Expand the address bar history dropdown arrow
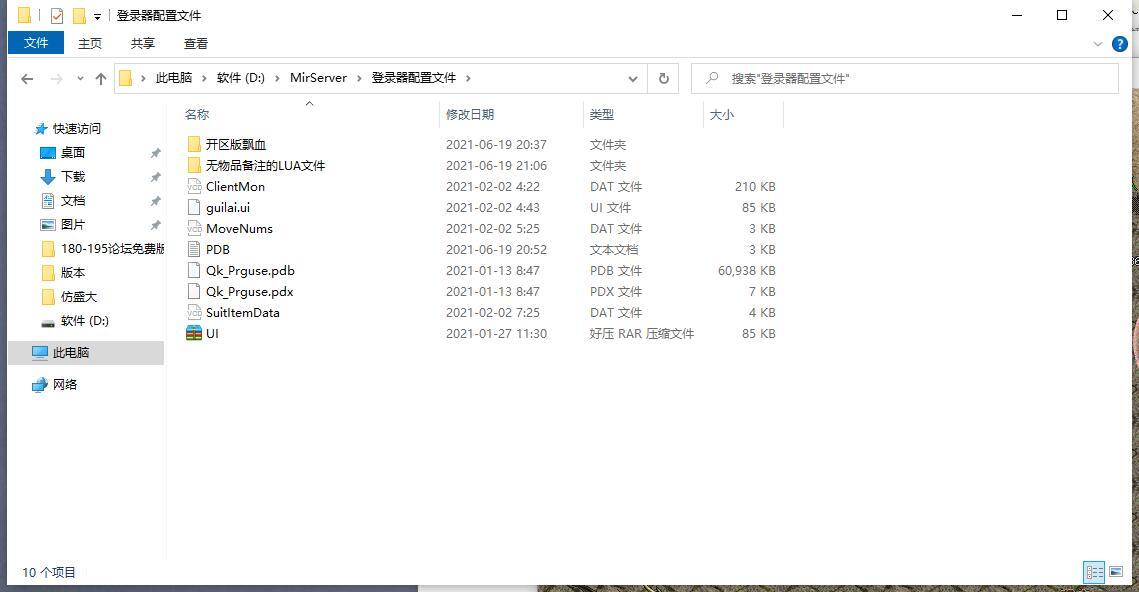1139x592 pixels. (632, 78)
